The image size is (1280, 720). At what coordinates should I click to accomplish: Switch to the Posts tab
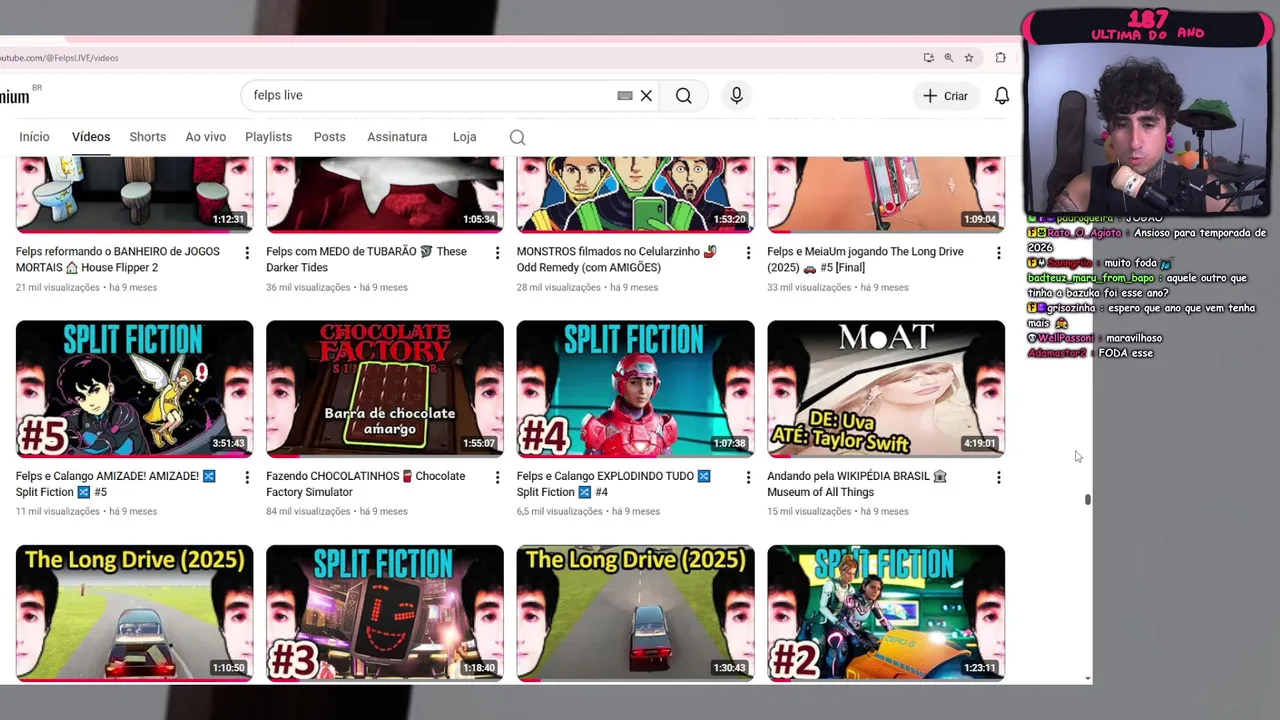coord(330,137)
